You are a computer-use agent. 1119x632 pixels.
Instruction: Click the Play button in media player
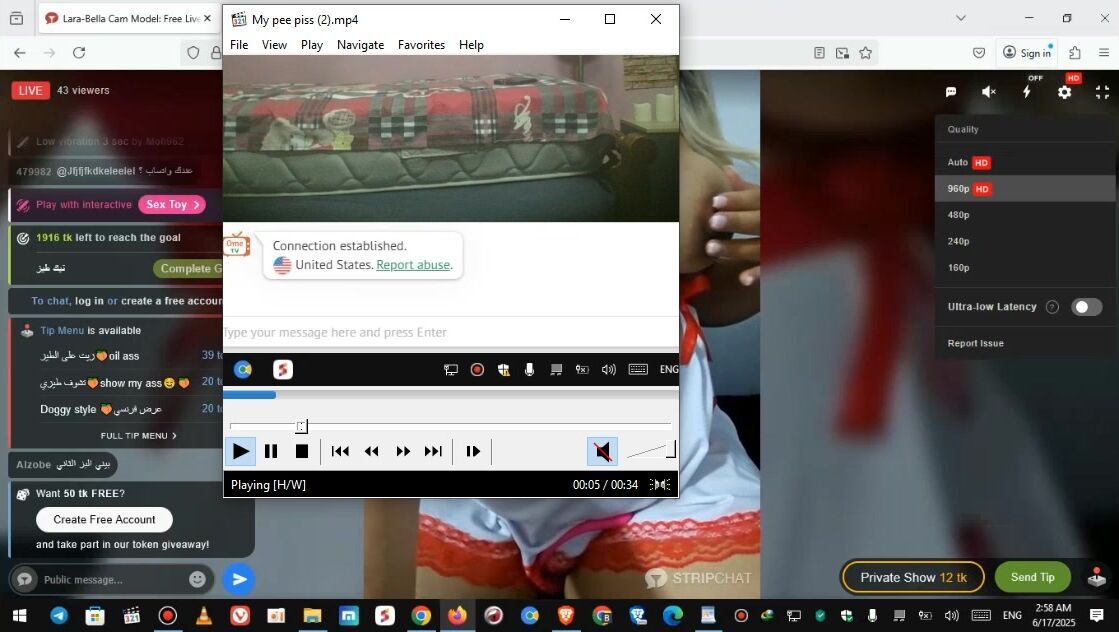tap(240, 452)
